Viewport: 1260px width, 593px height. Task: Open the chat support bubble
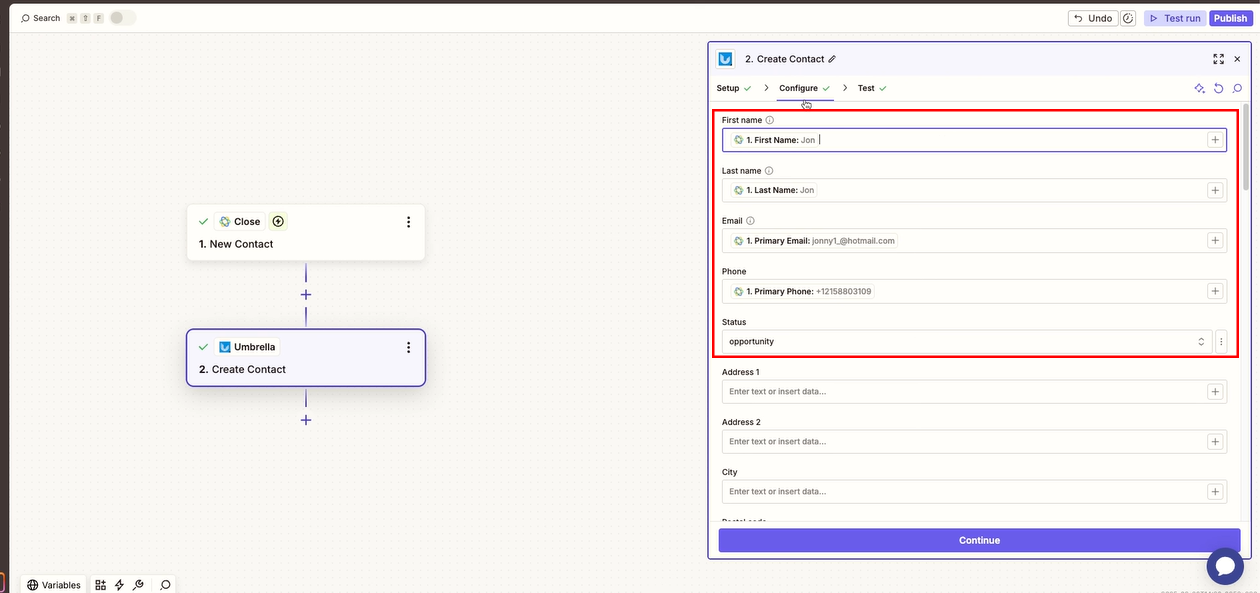[x=1225, y=566]
